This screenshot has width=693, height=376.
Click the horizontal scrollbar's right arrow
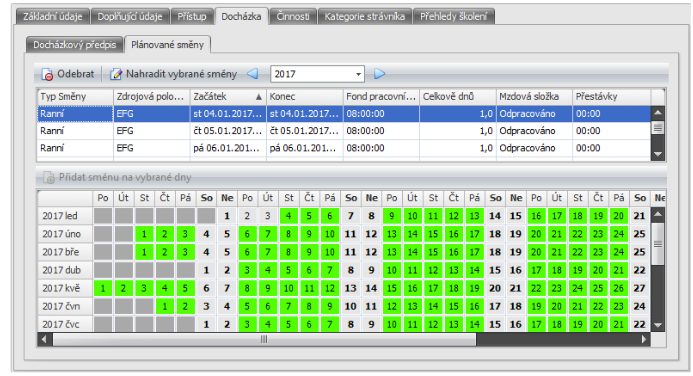(644, 339)
